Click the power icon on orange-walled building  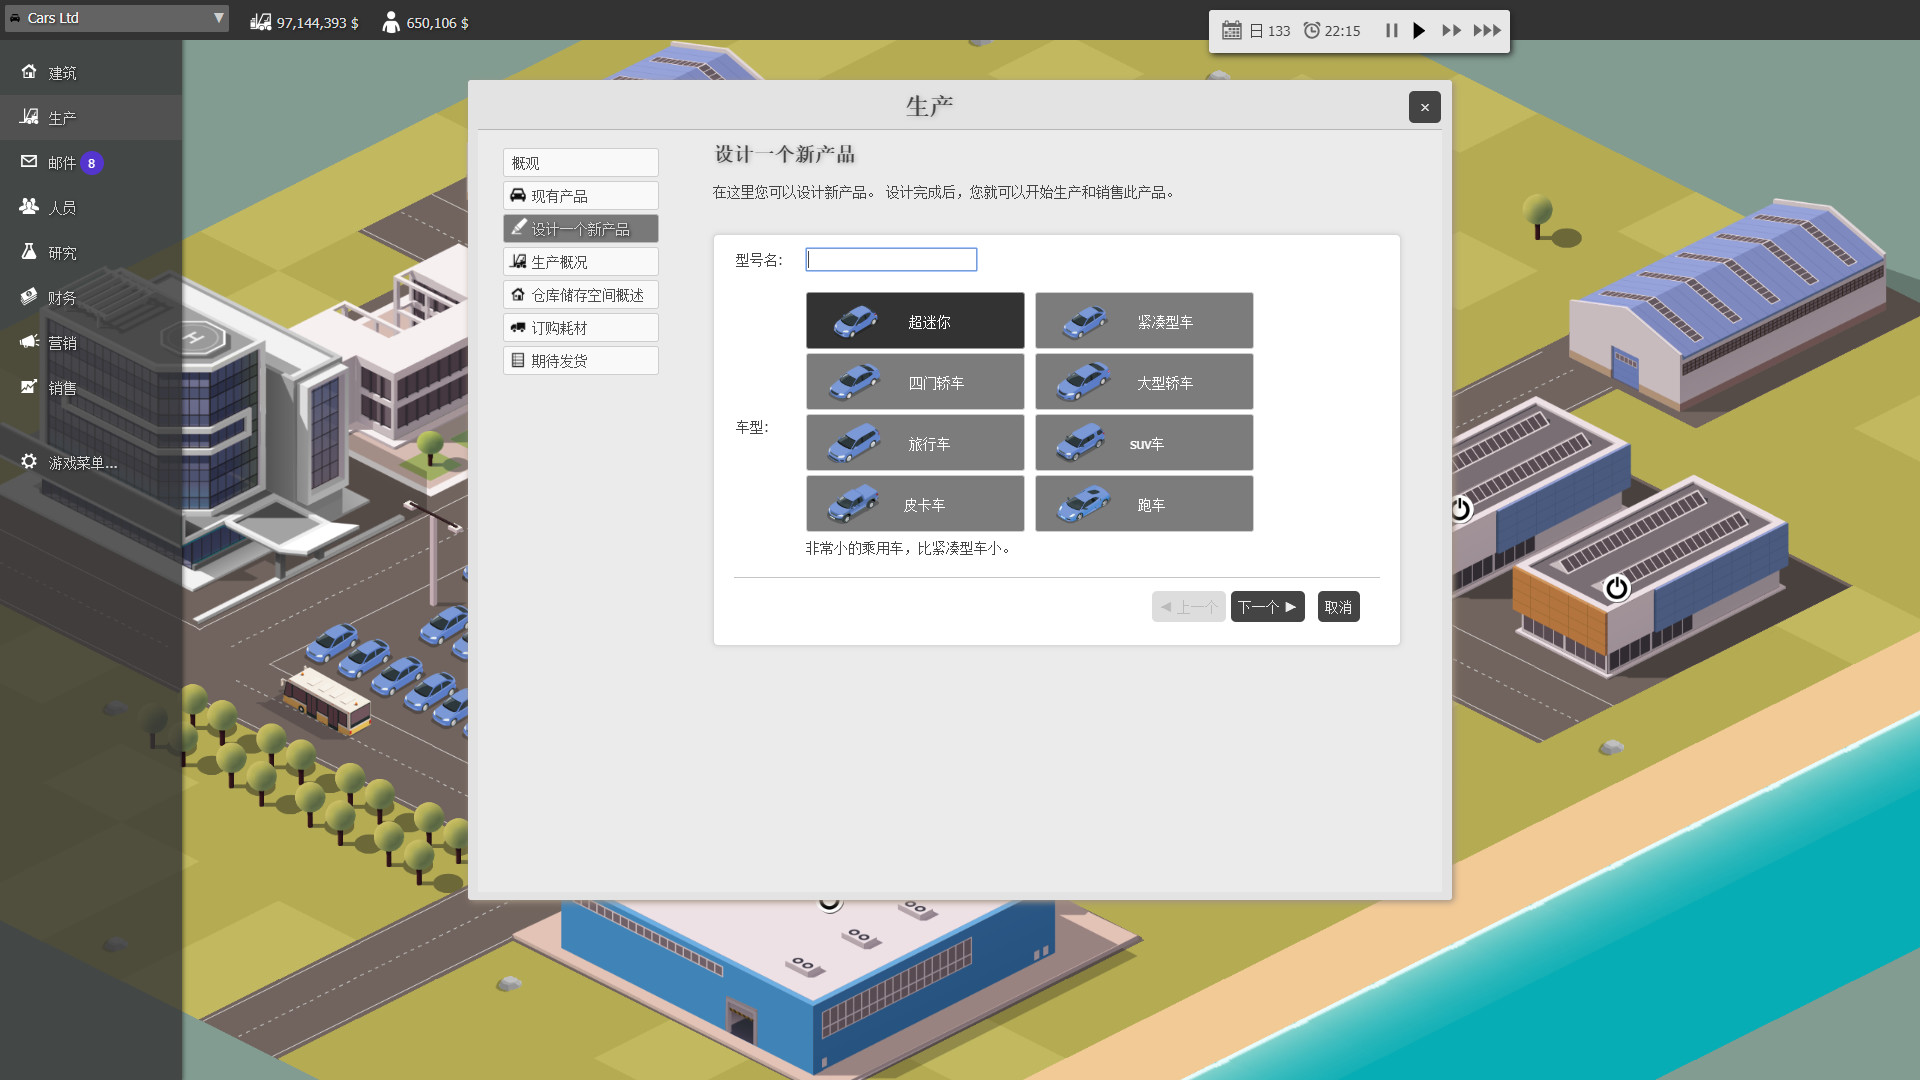coord(1616,588)
